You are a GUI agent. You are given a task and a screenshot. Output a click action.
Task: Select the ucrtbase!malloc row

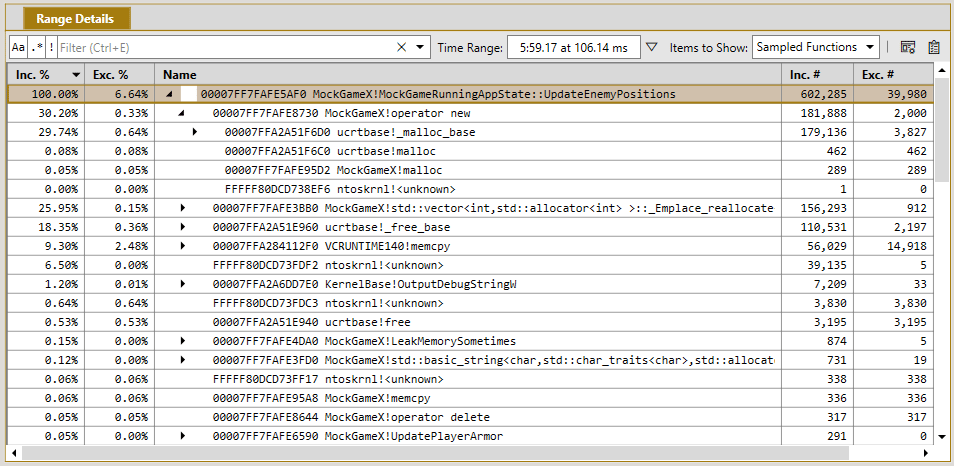coord(470,151)
